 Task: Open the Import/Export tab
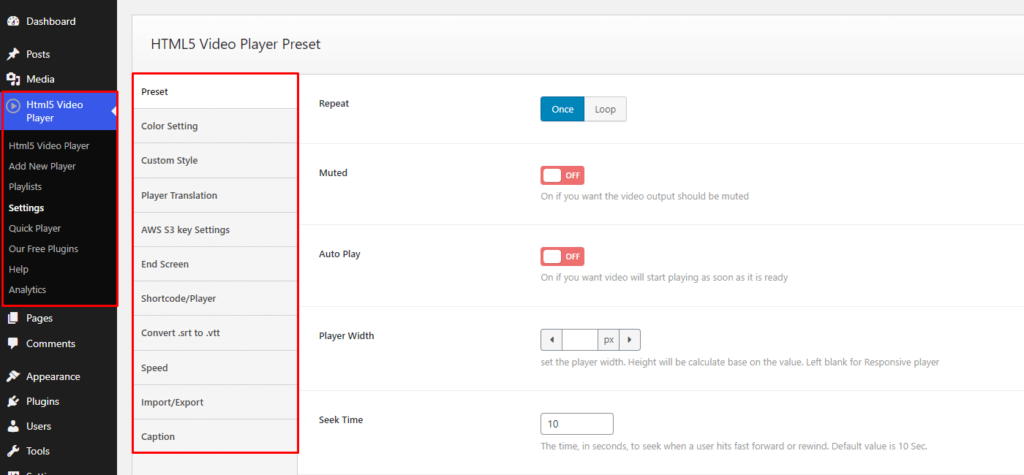click(x=215, y=402)
